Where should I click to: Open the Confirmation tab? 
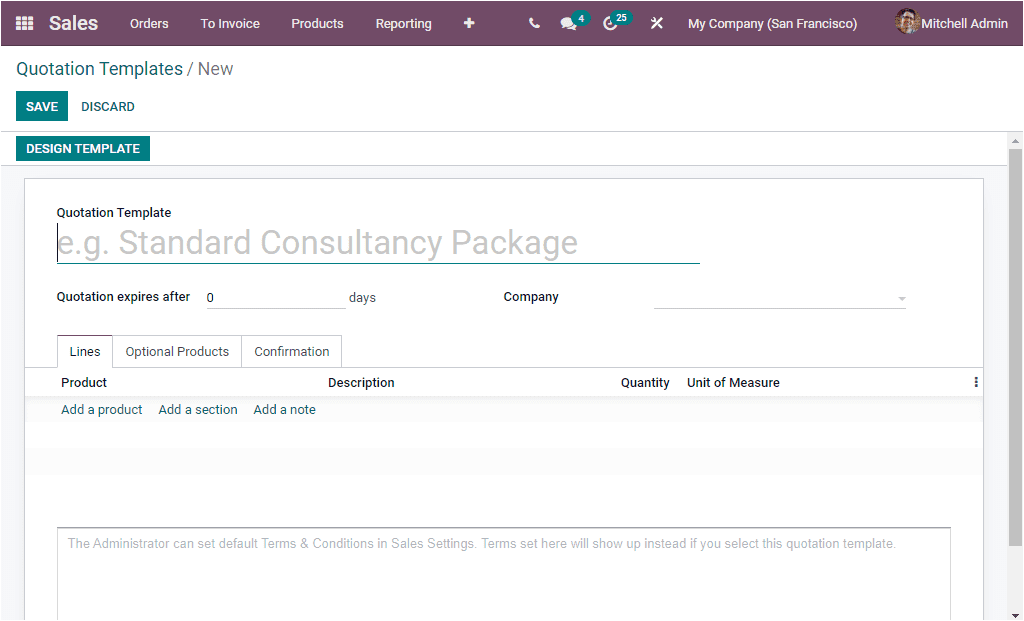pyautogui.click(x=291, y=351)
